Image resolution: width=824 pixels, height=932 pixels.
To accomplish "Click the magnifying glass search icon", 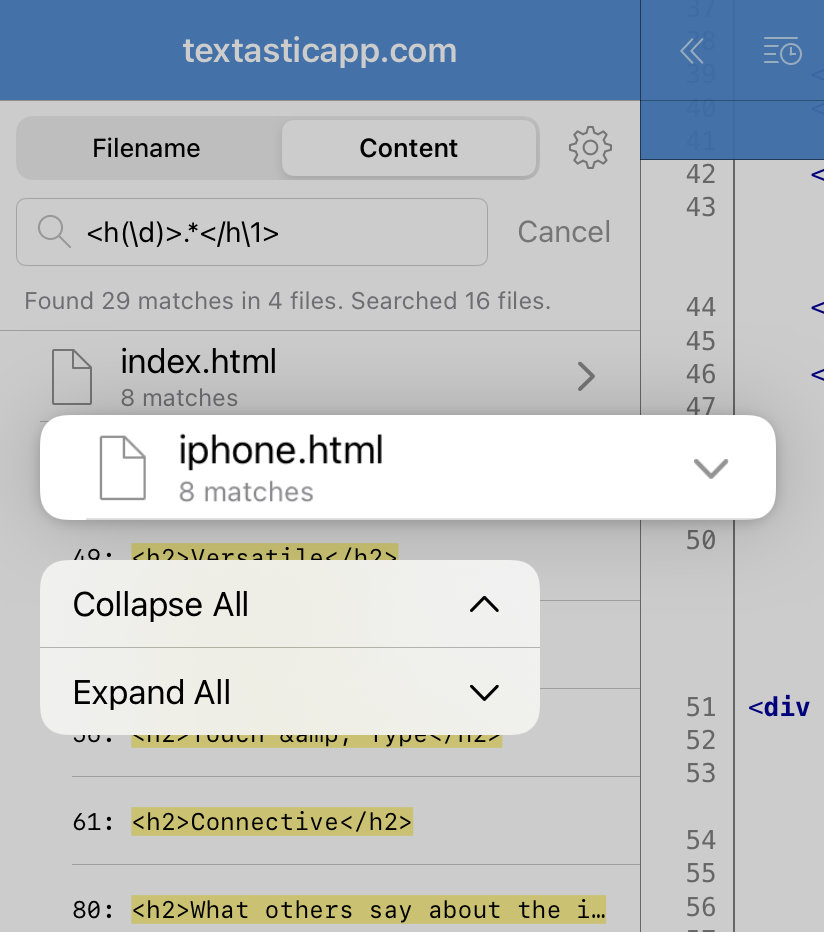I will [x=54, y=232].
